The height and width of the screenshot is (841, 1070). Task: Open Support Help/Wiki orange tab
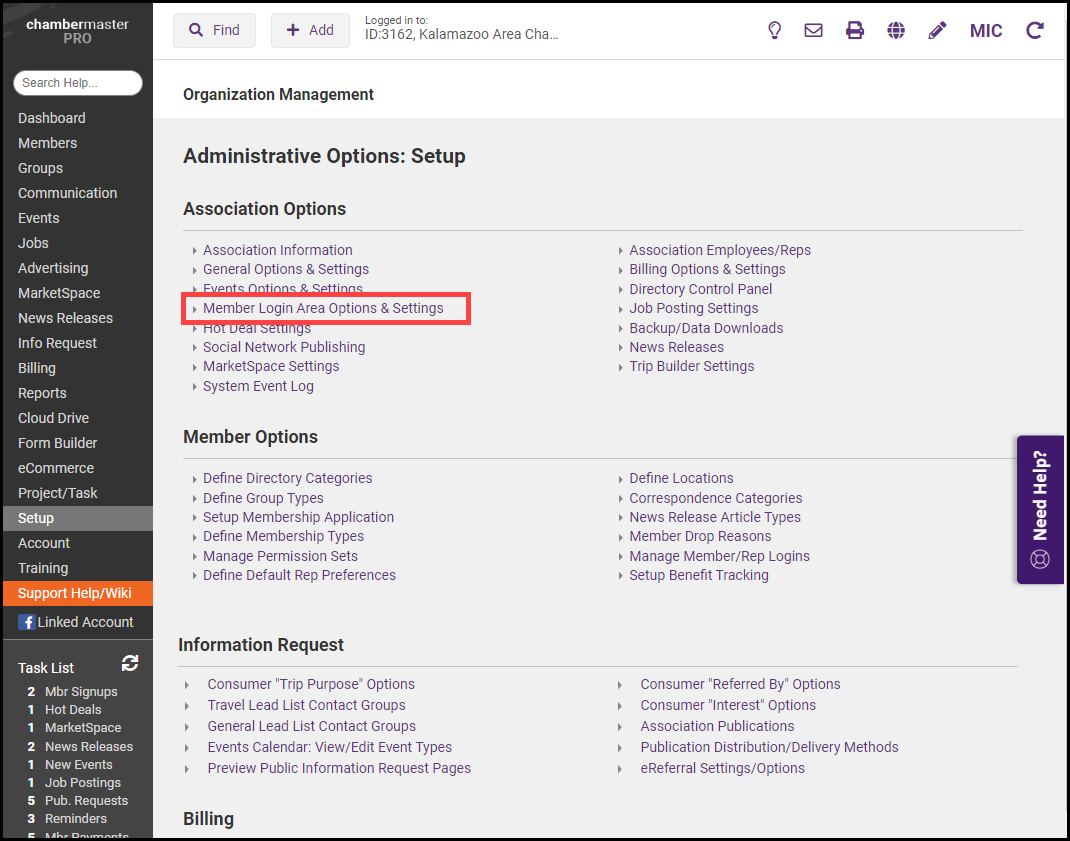[x=75, y=593]
